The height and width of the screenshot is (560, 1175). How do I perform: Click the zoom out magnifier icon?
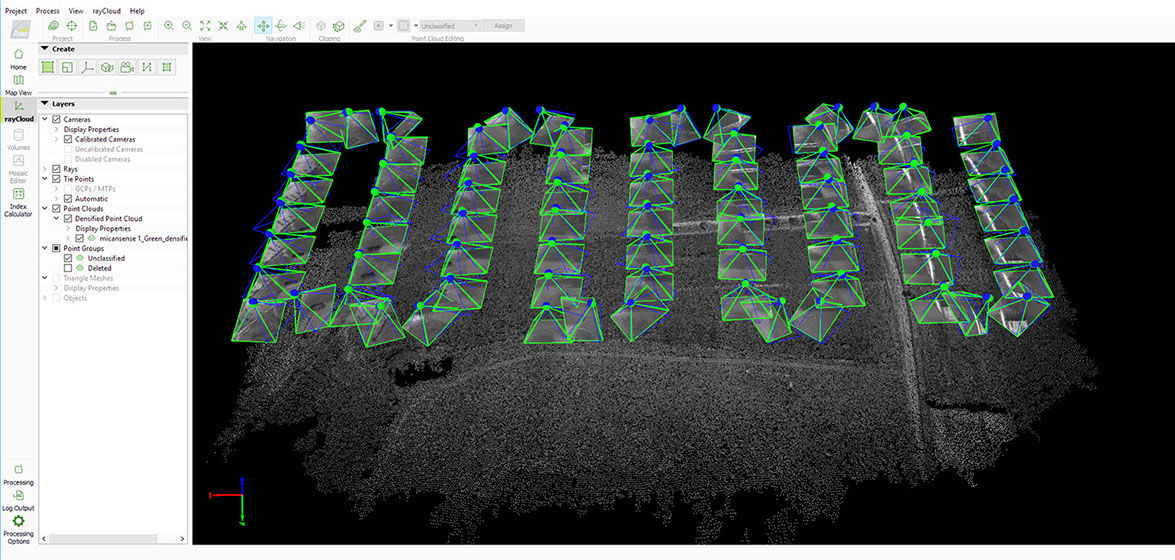186,25
